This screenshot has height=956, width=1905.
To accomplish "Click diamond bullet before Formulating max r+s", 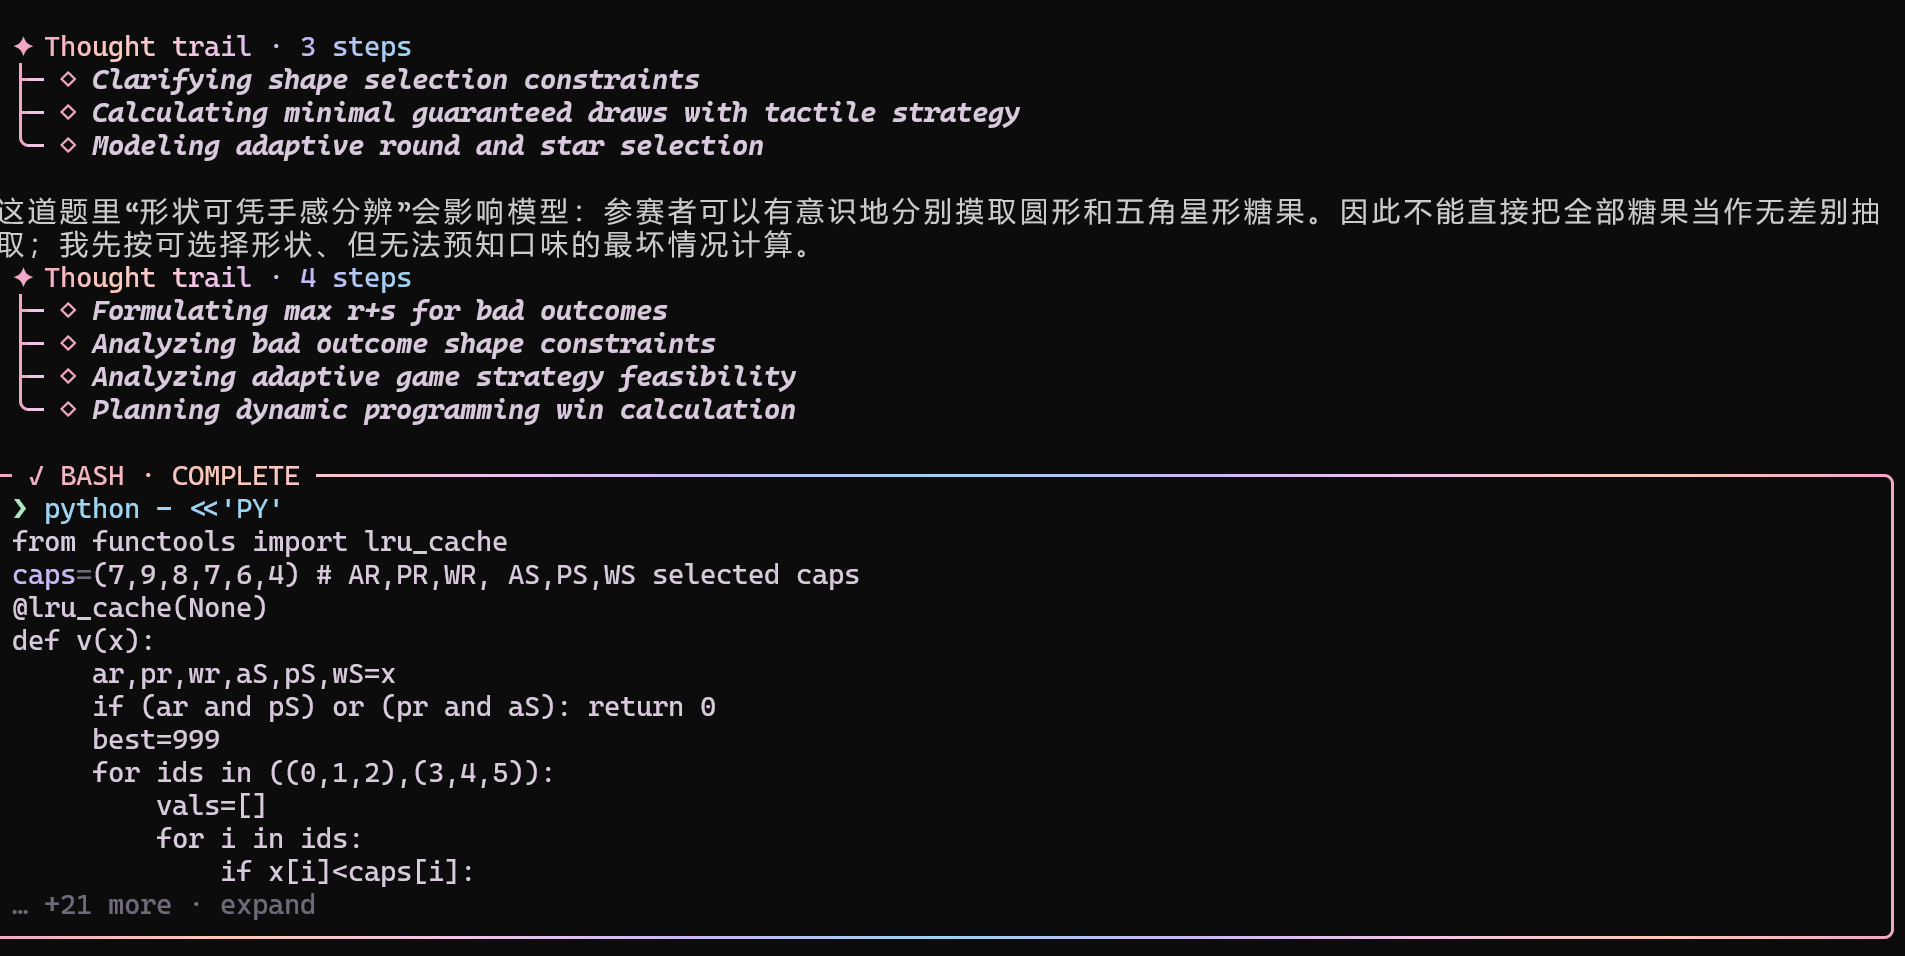I will coord(68,311).
